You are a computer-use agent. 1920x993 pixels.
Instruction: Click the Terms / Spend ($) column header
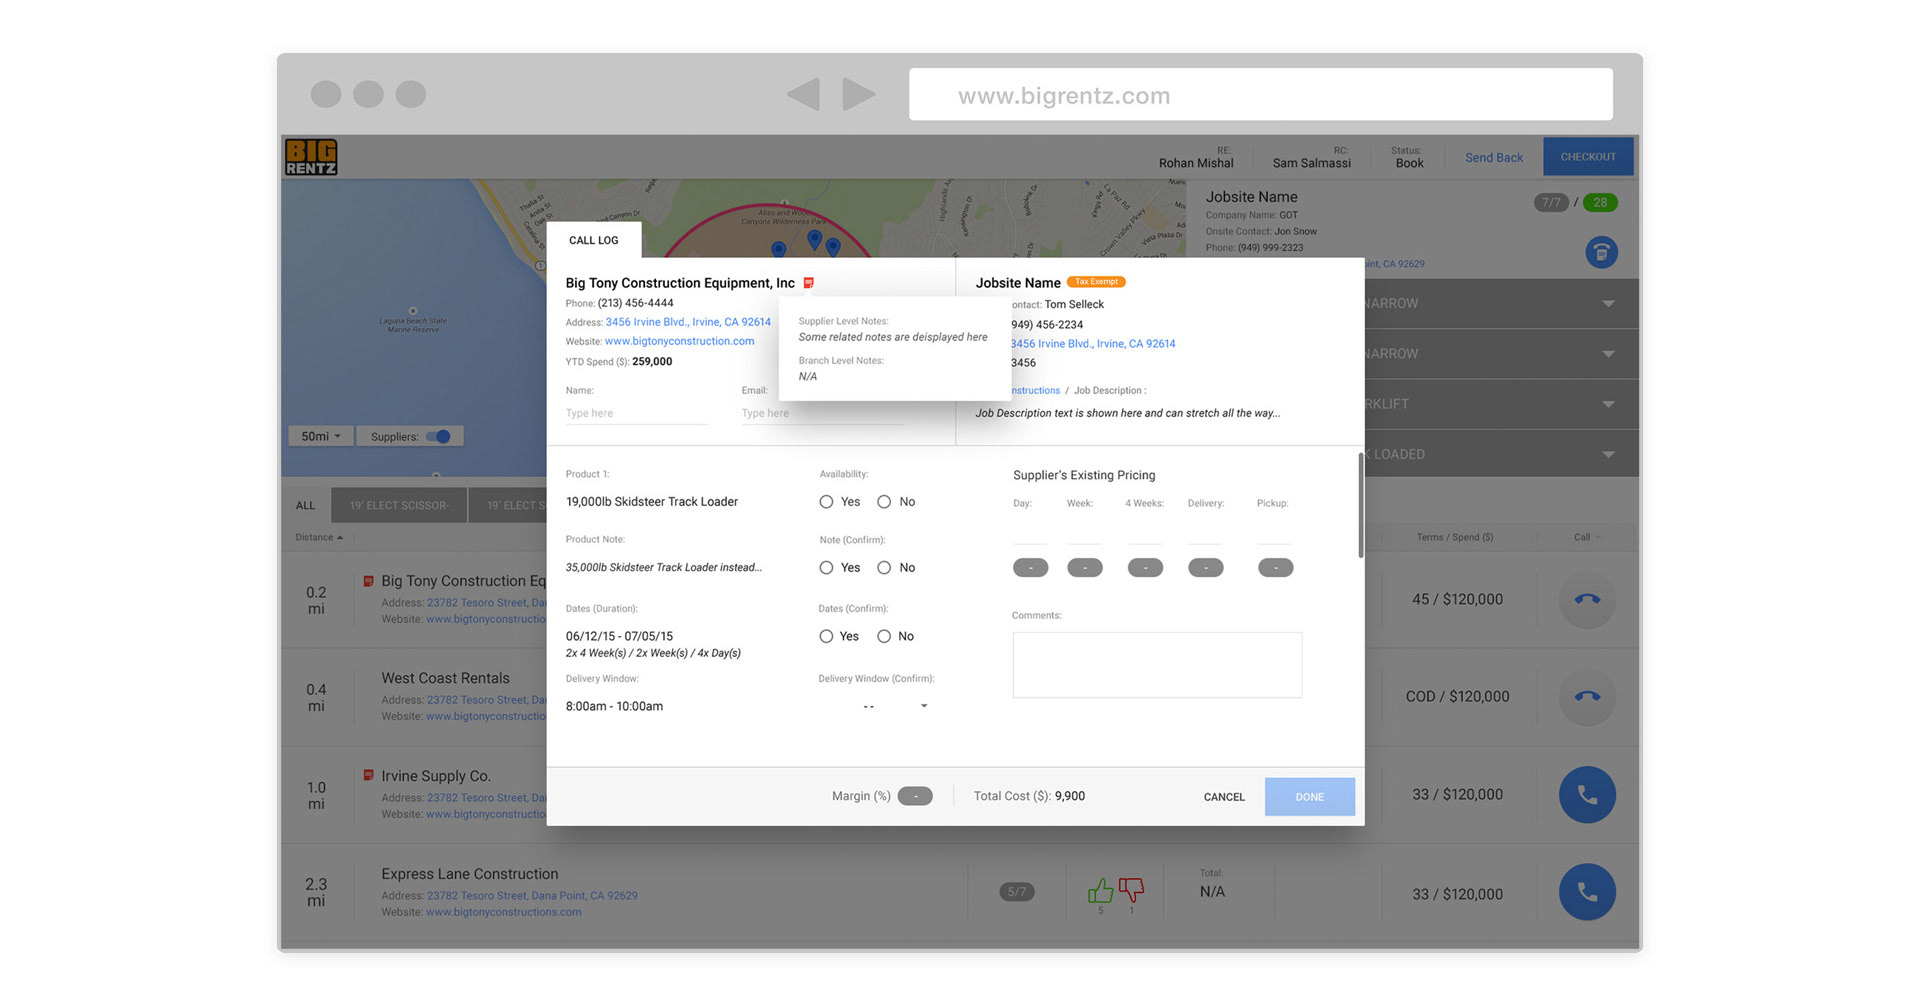tap(1455, 537)
